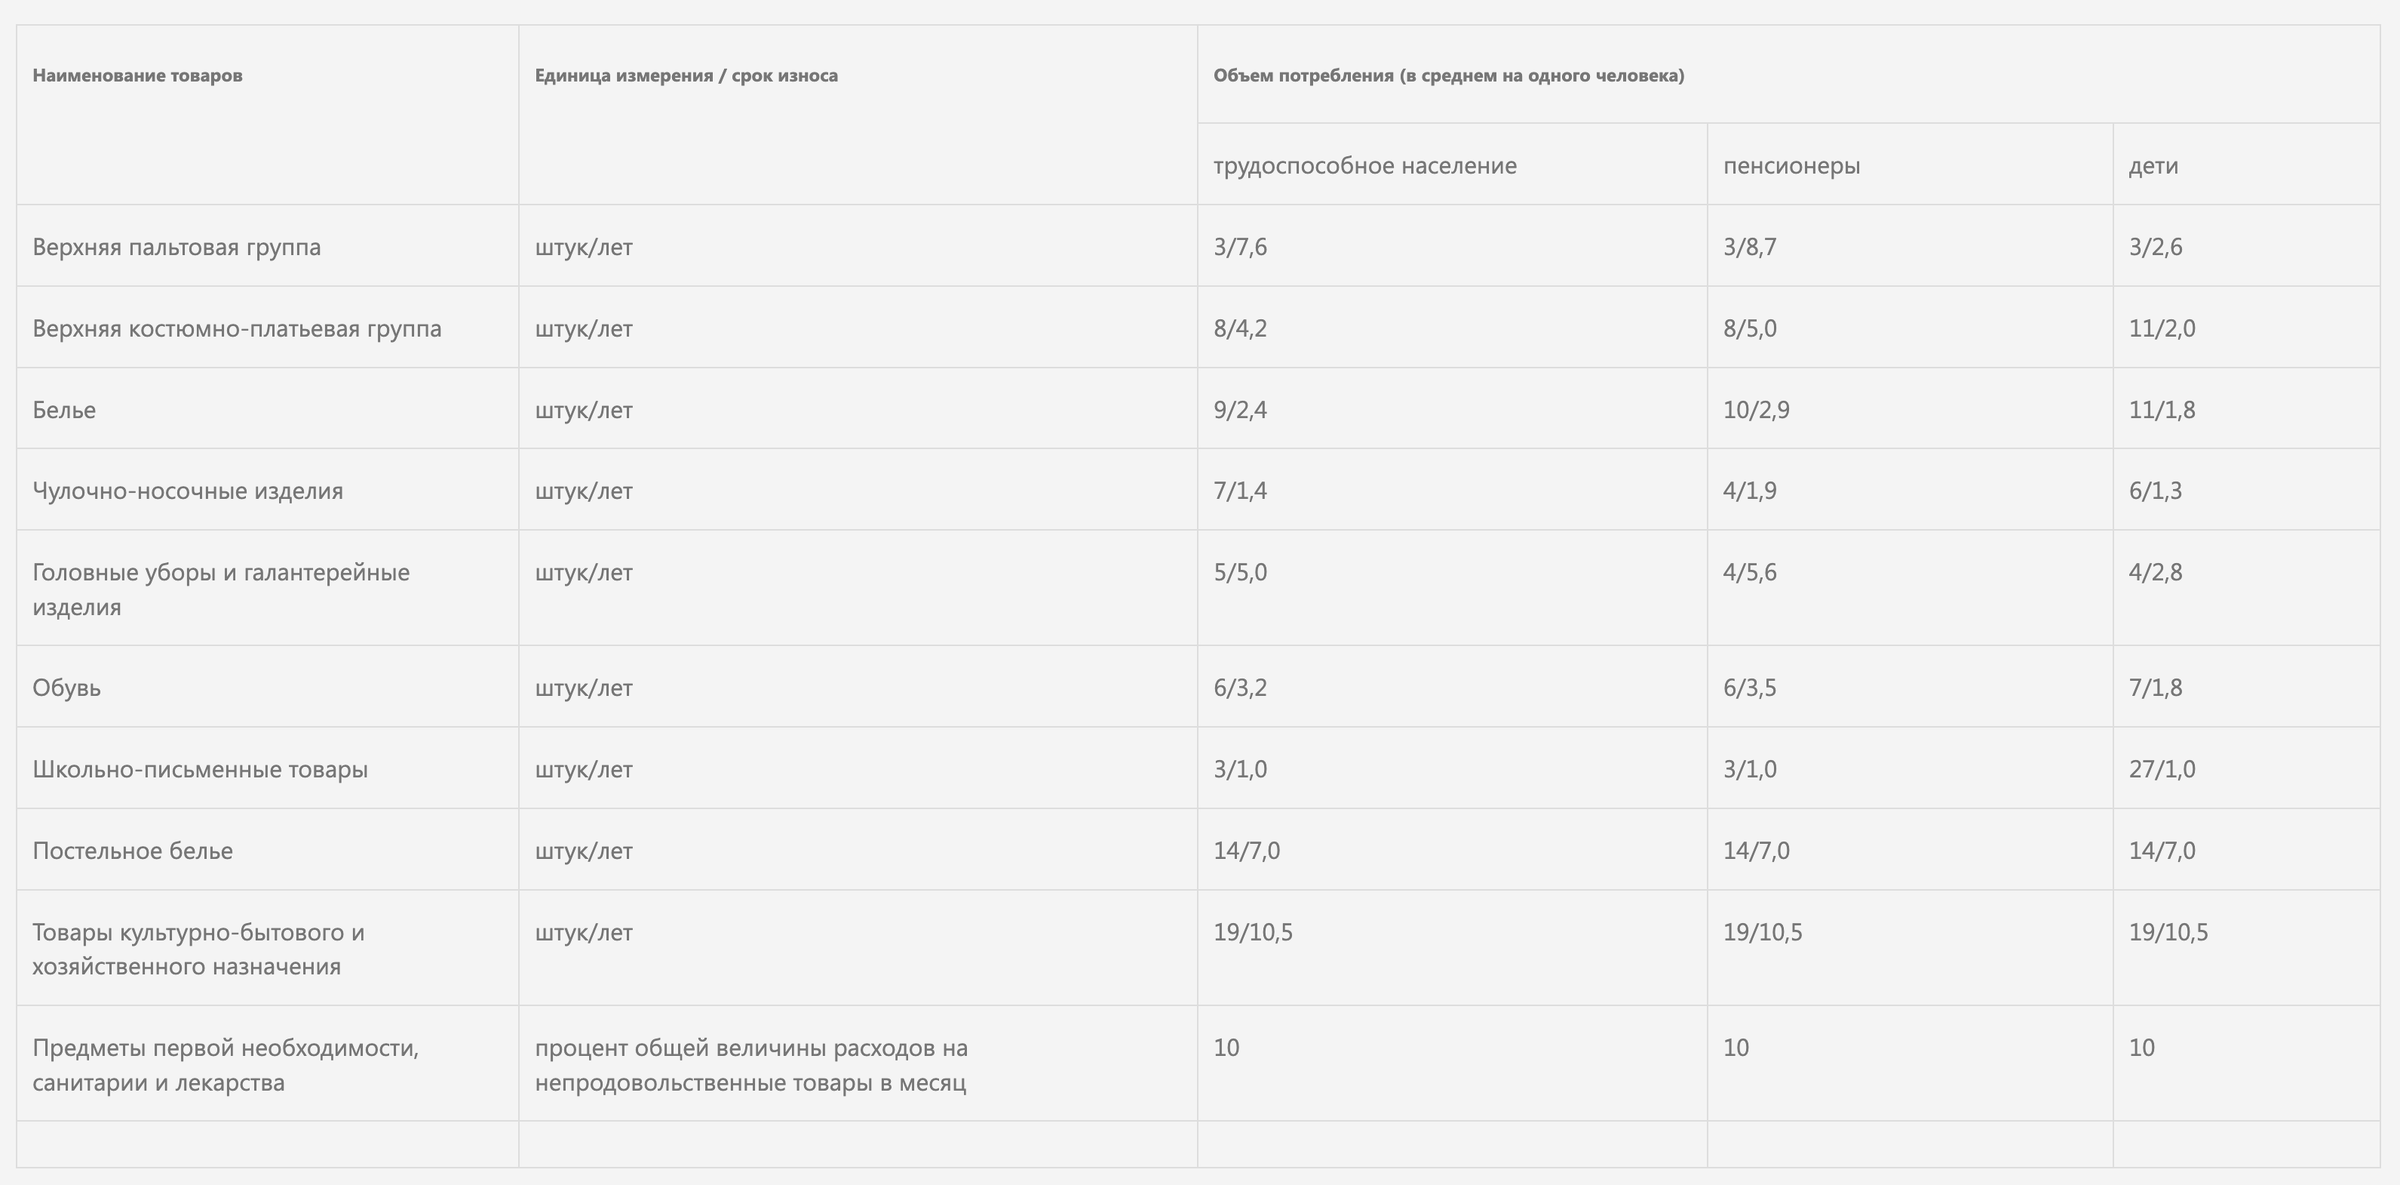Click the 'Наименование товаров' column header

pyautogui.click(x=137, y=76)
